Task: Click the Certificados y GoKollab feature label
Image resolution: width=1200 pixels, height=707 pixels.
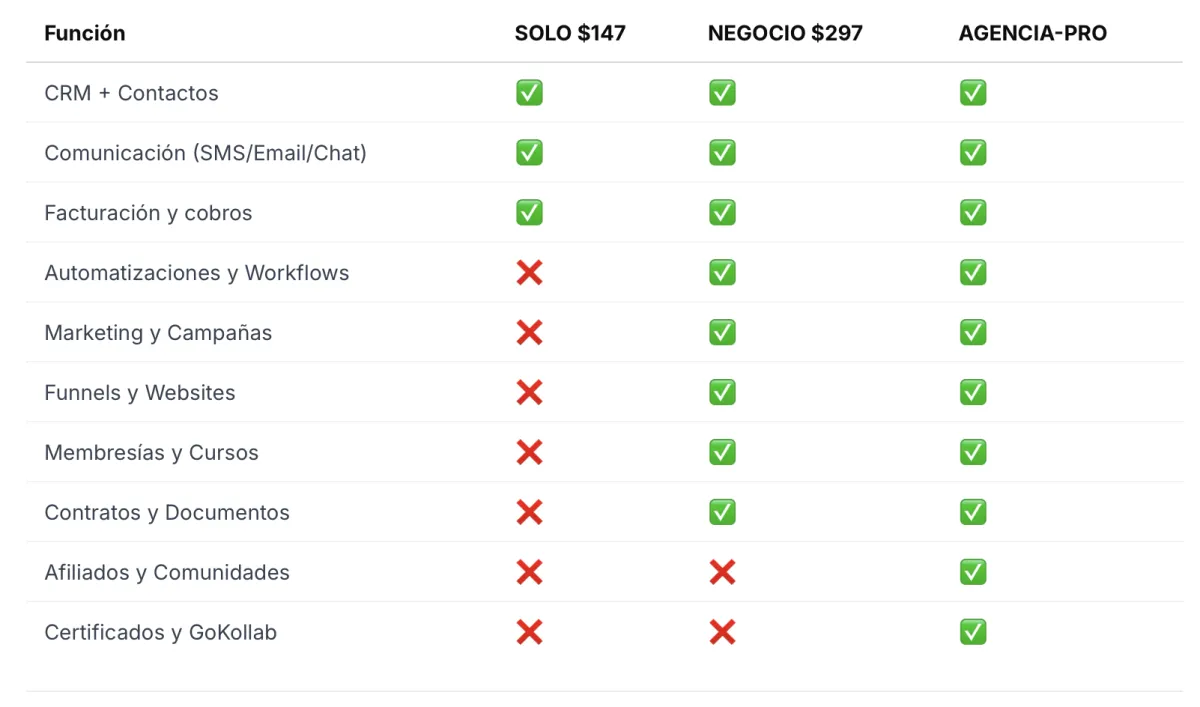Action: (161, 632)
